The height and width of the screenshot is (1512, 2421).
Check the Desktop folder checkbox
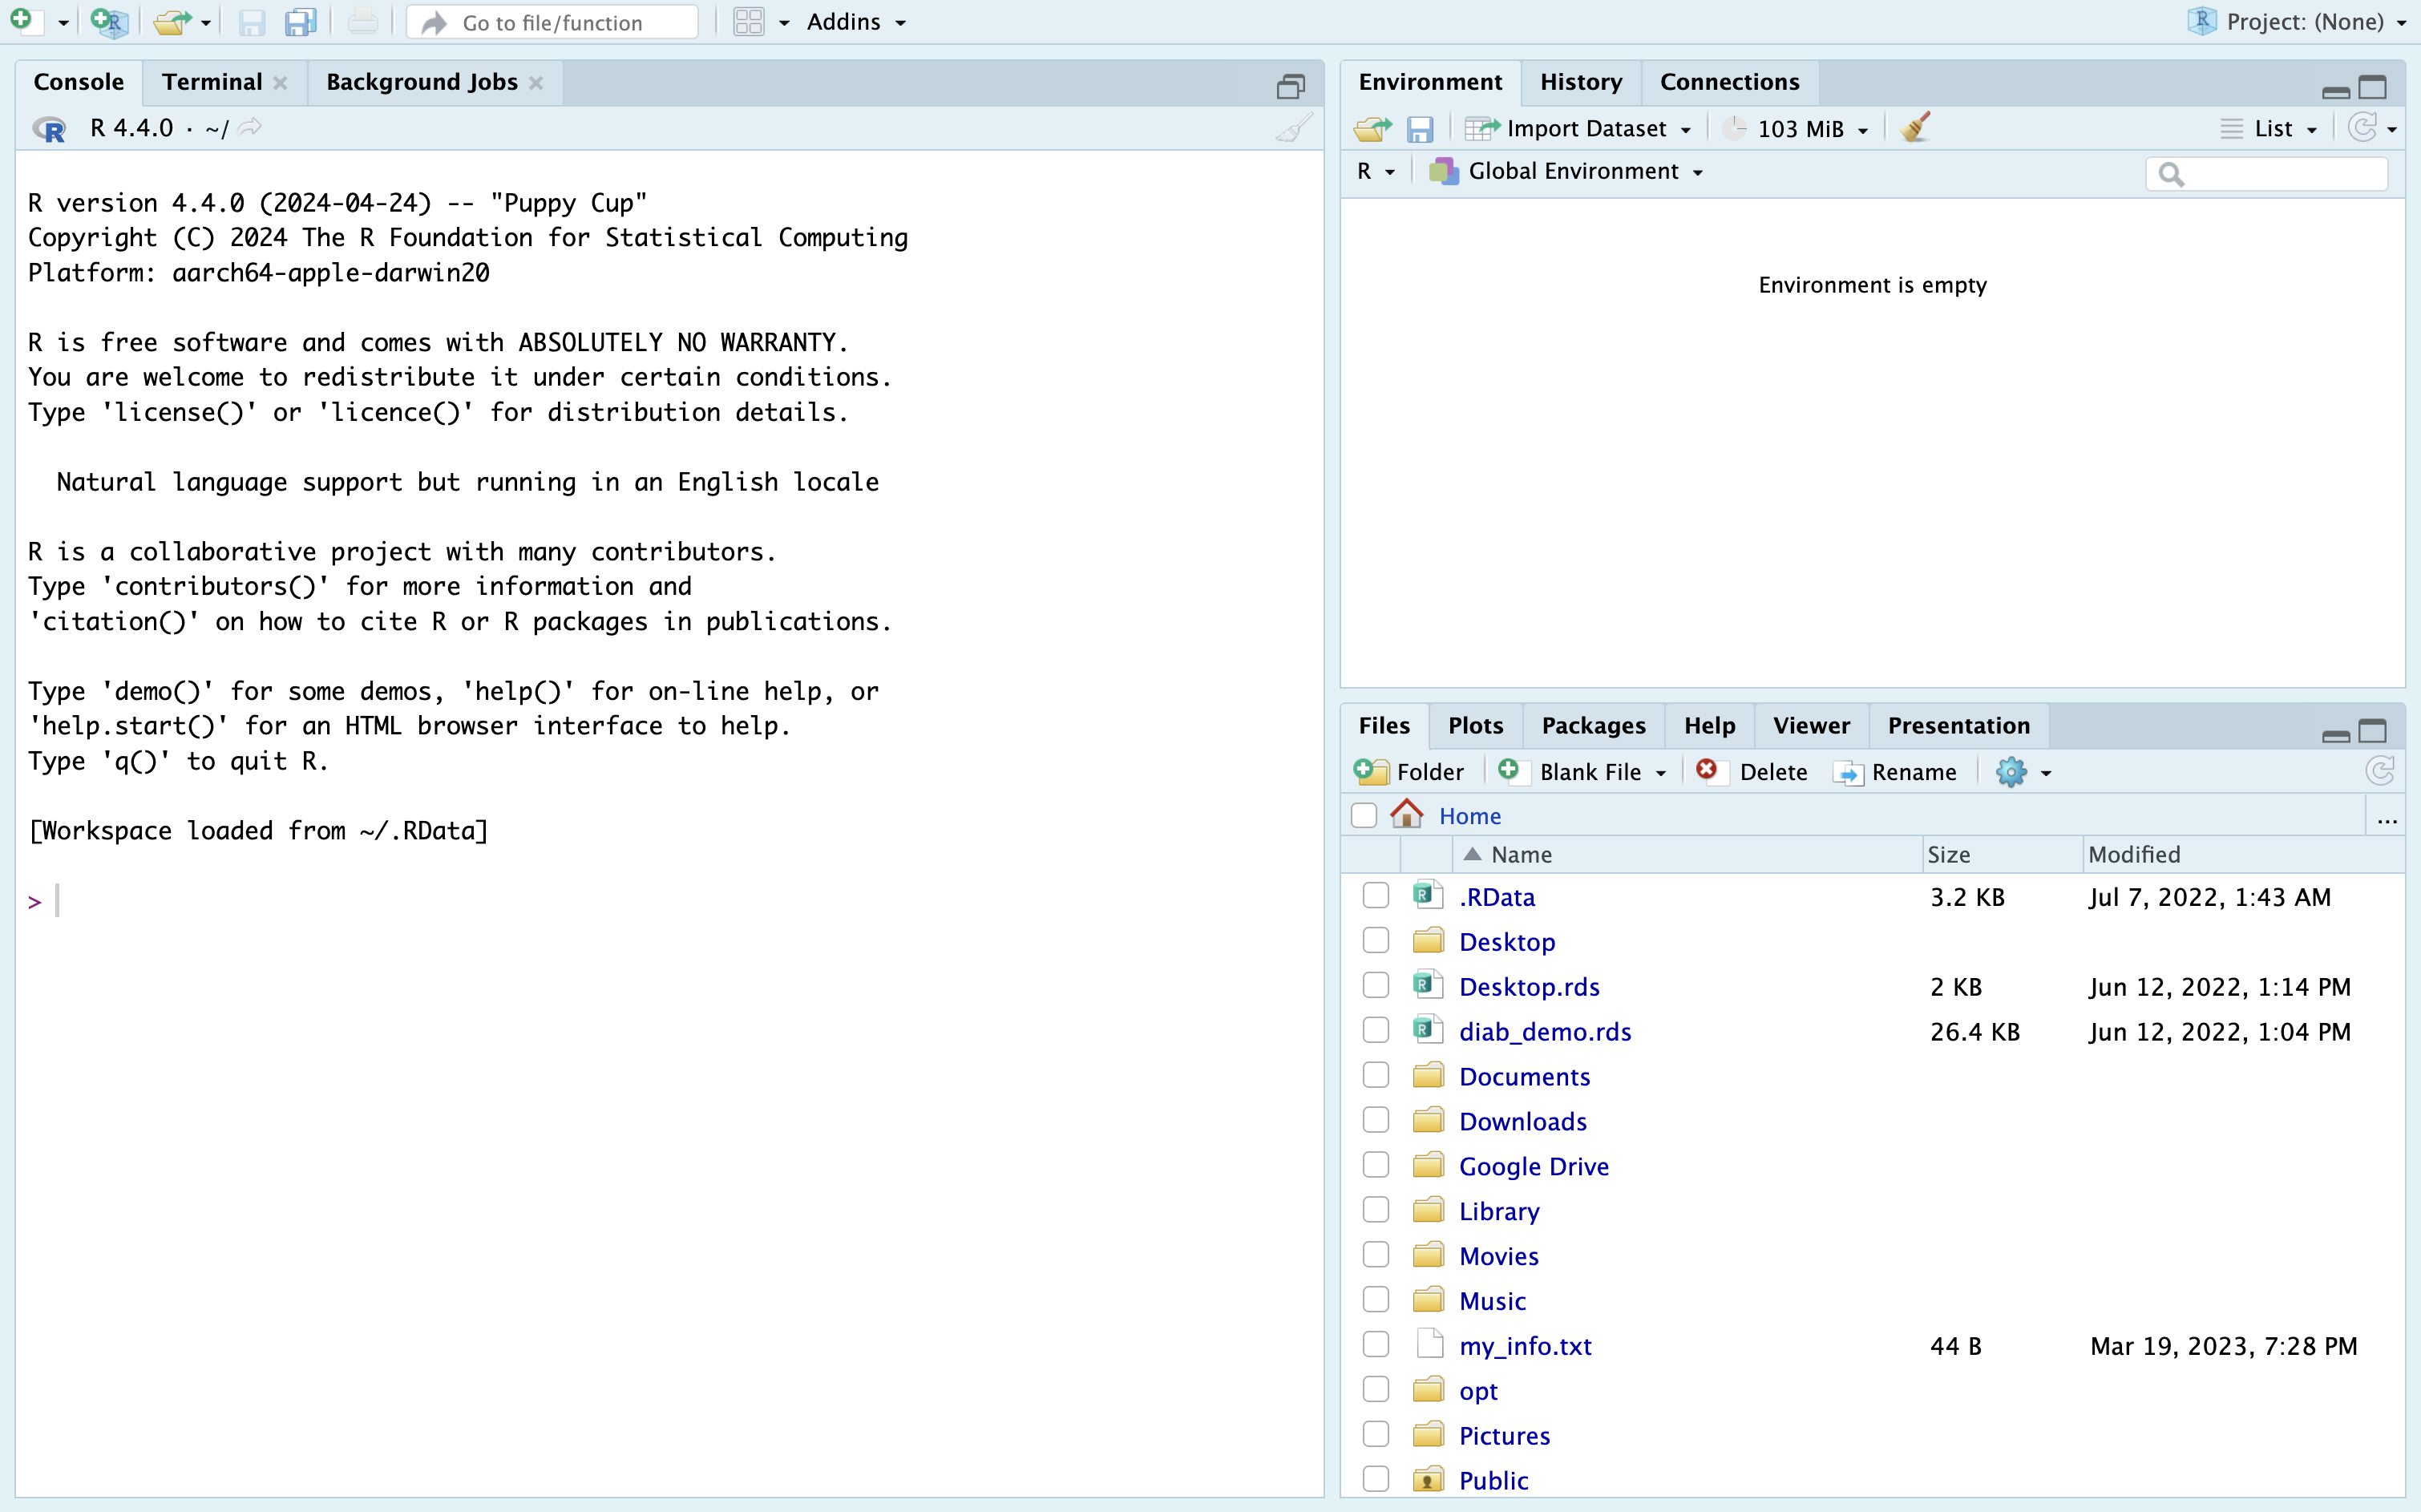(x=1376, y=940)
